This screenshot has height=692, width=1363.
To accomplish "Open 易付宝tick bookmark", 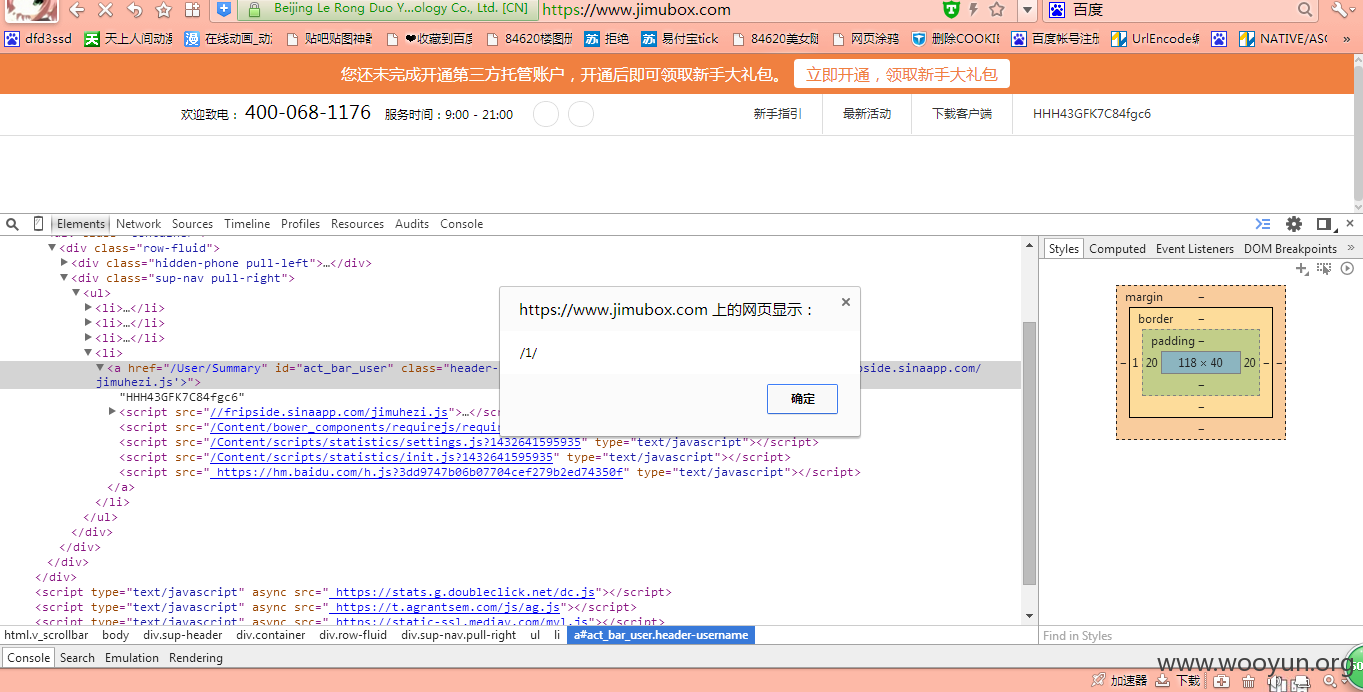I will point(680,39).
